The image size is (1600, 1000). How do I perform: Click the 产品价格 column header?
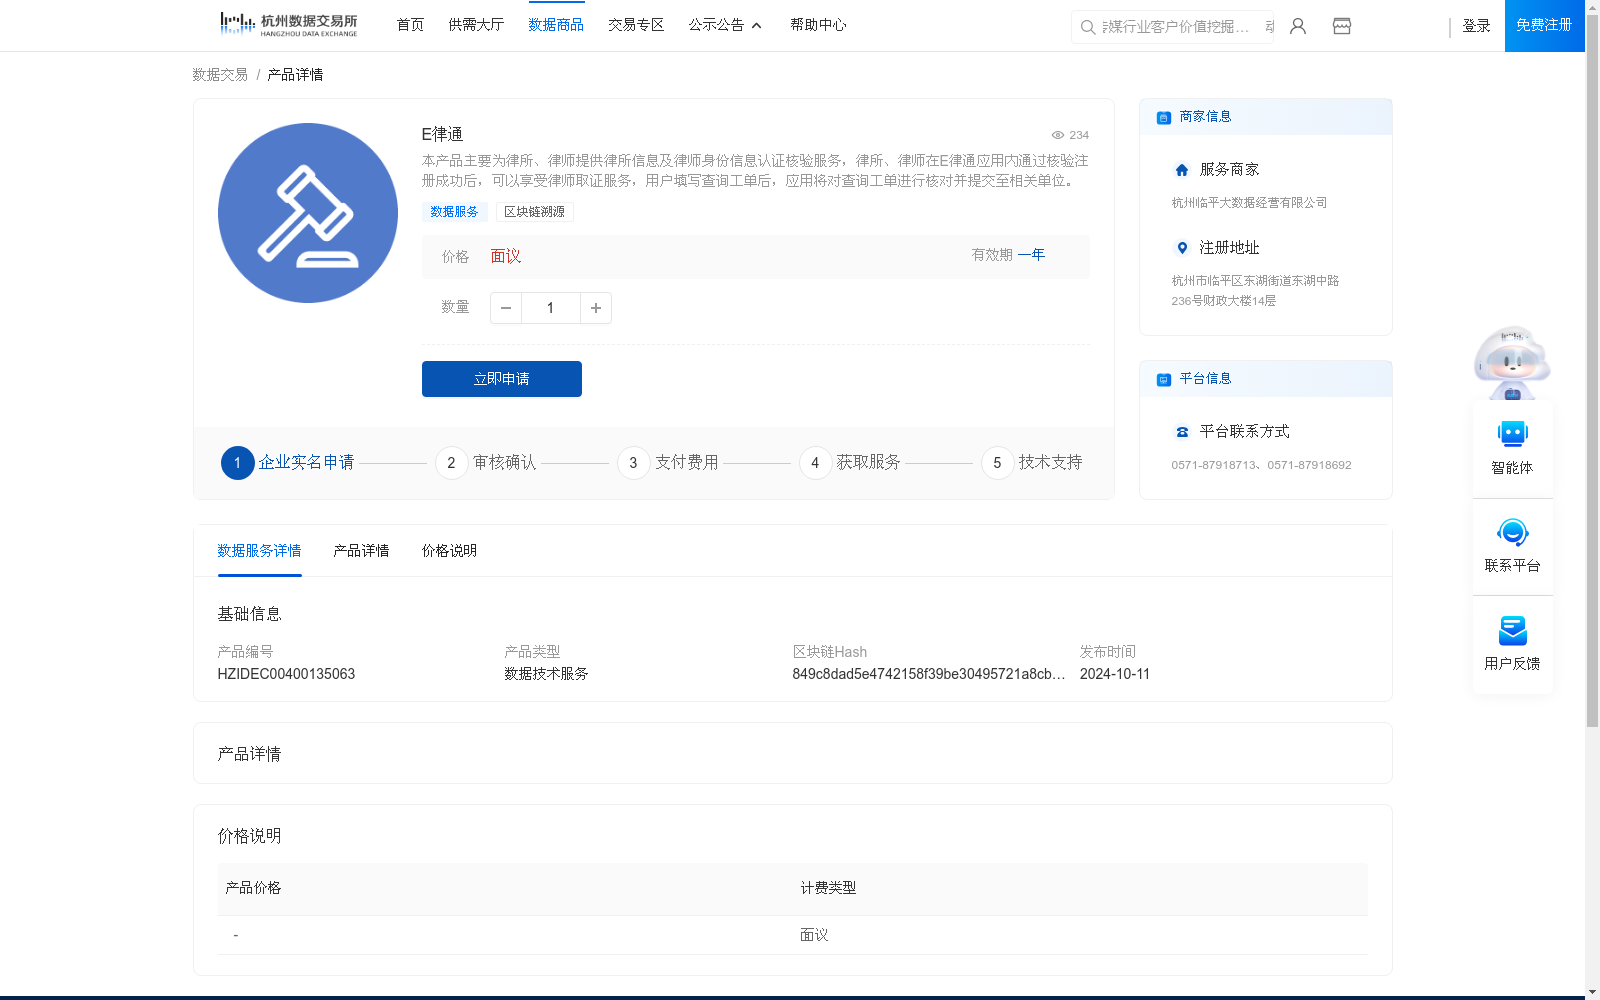253,888
